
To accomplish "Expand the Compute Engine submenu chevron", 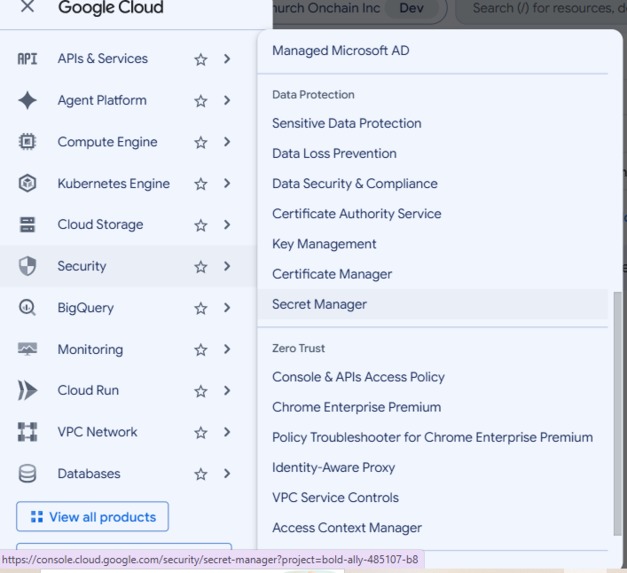I will click(227, 142).
